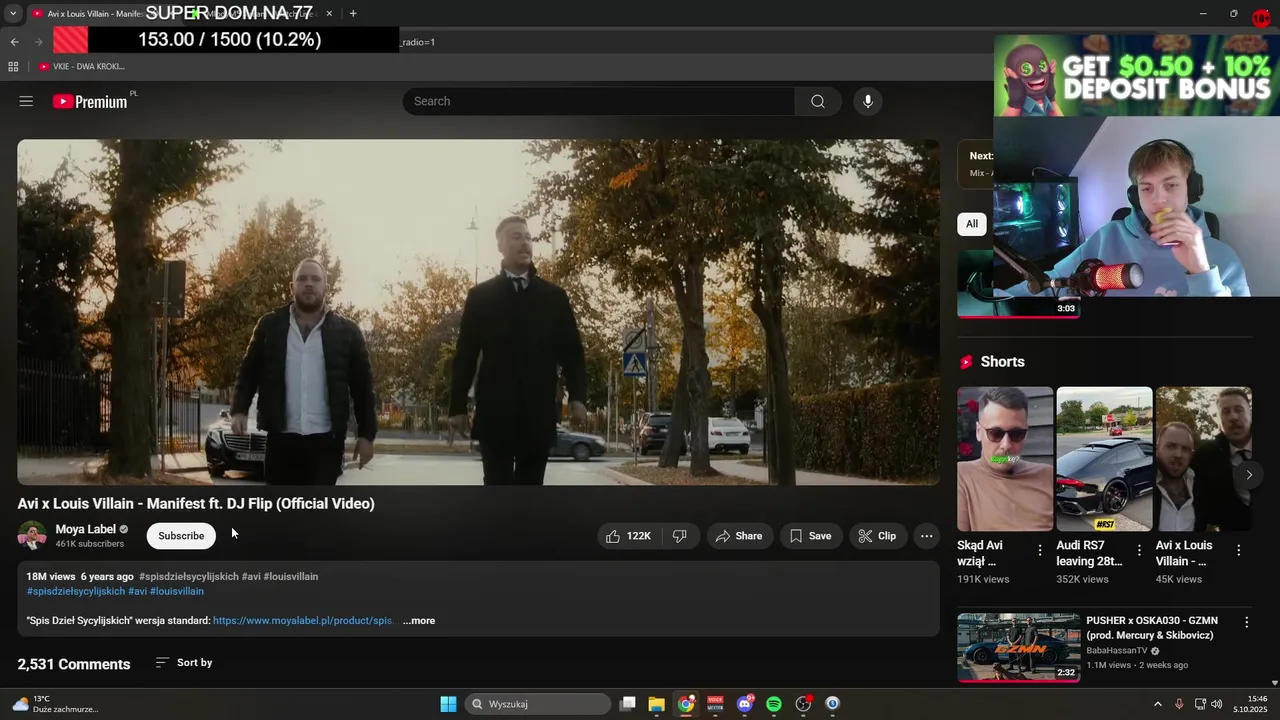Open the Moya Label channel name

coord(86,529)
